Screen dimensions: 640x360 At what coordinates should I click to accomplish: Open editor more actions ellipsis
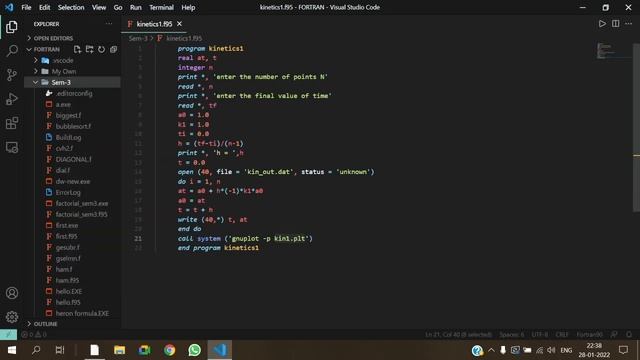pos(629,24)
